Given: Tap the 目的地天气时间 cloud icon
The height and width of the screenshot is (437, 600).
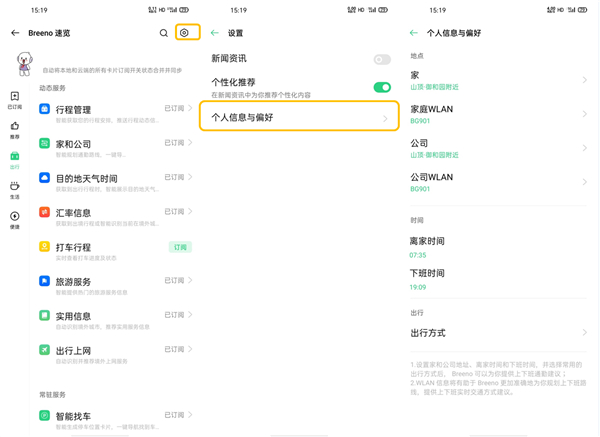Looking at the screenshot, I should point(44,178).
